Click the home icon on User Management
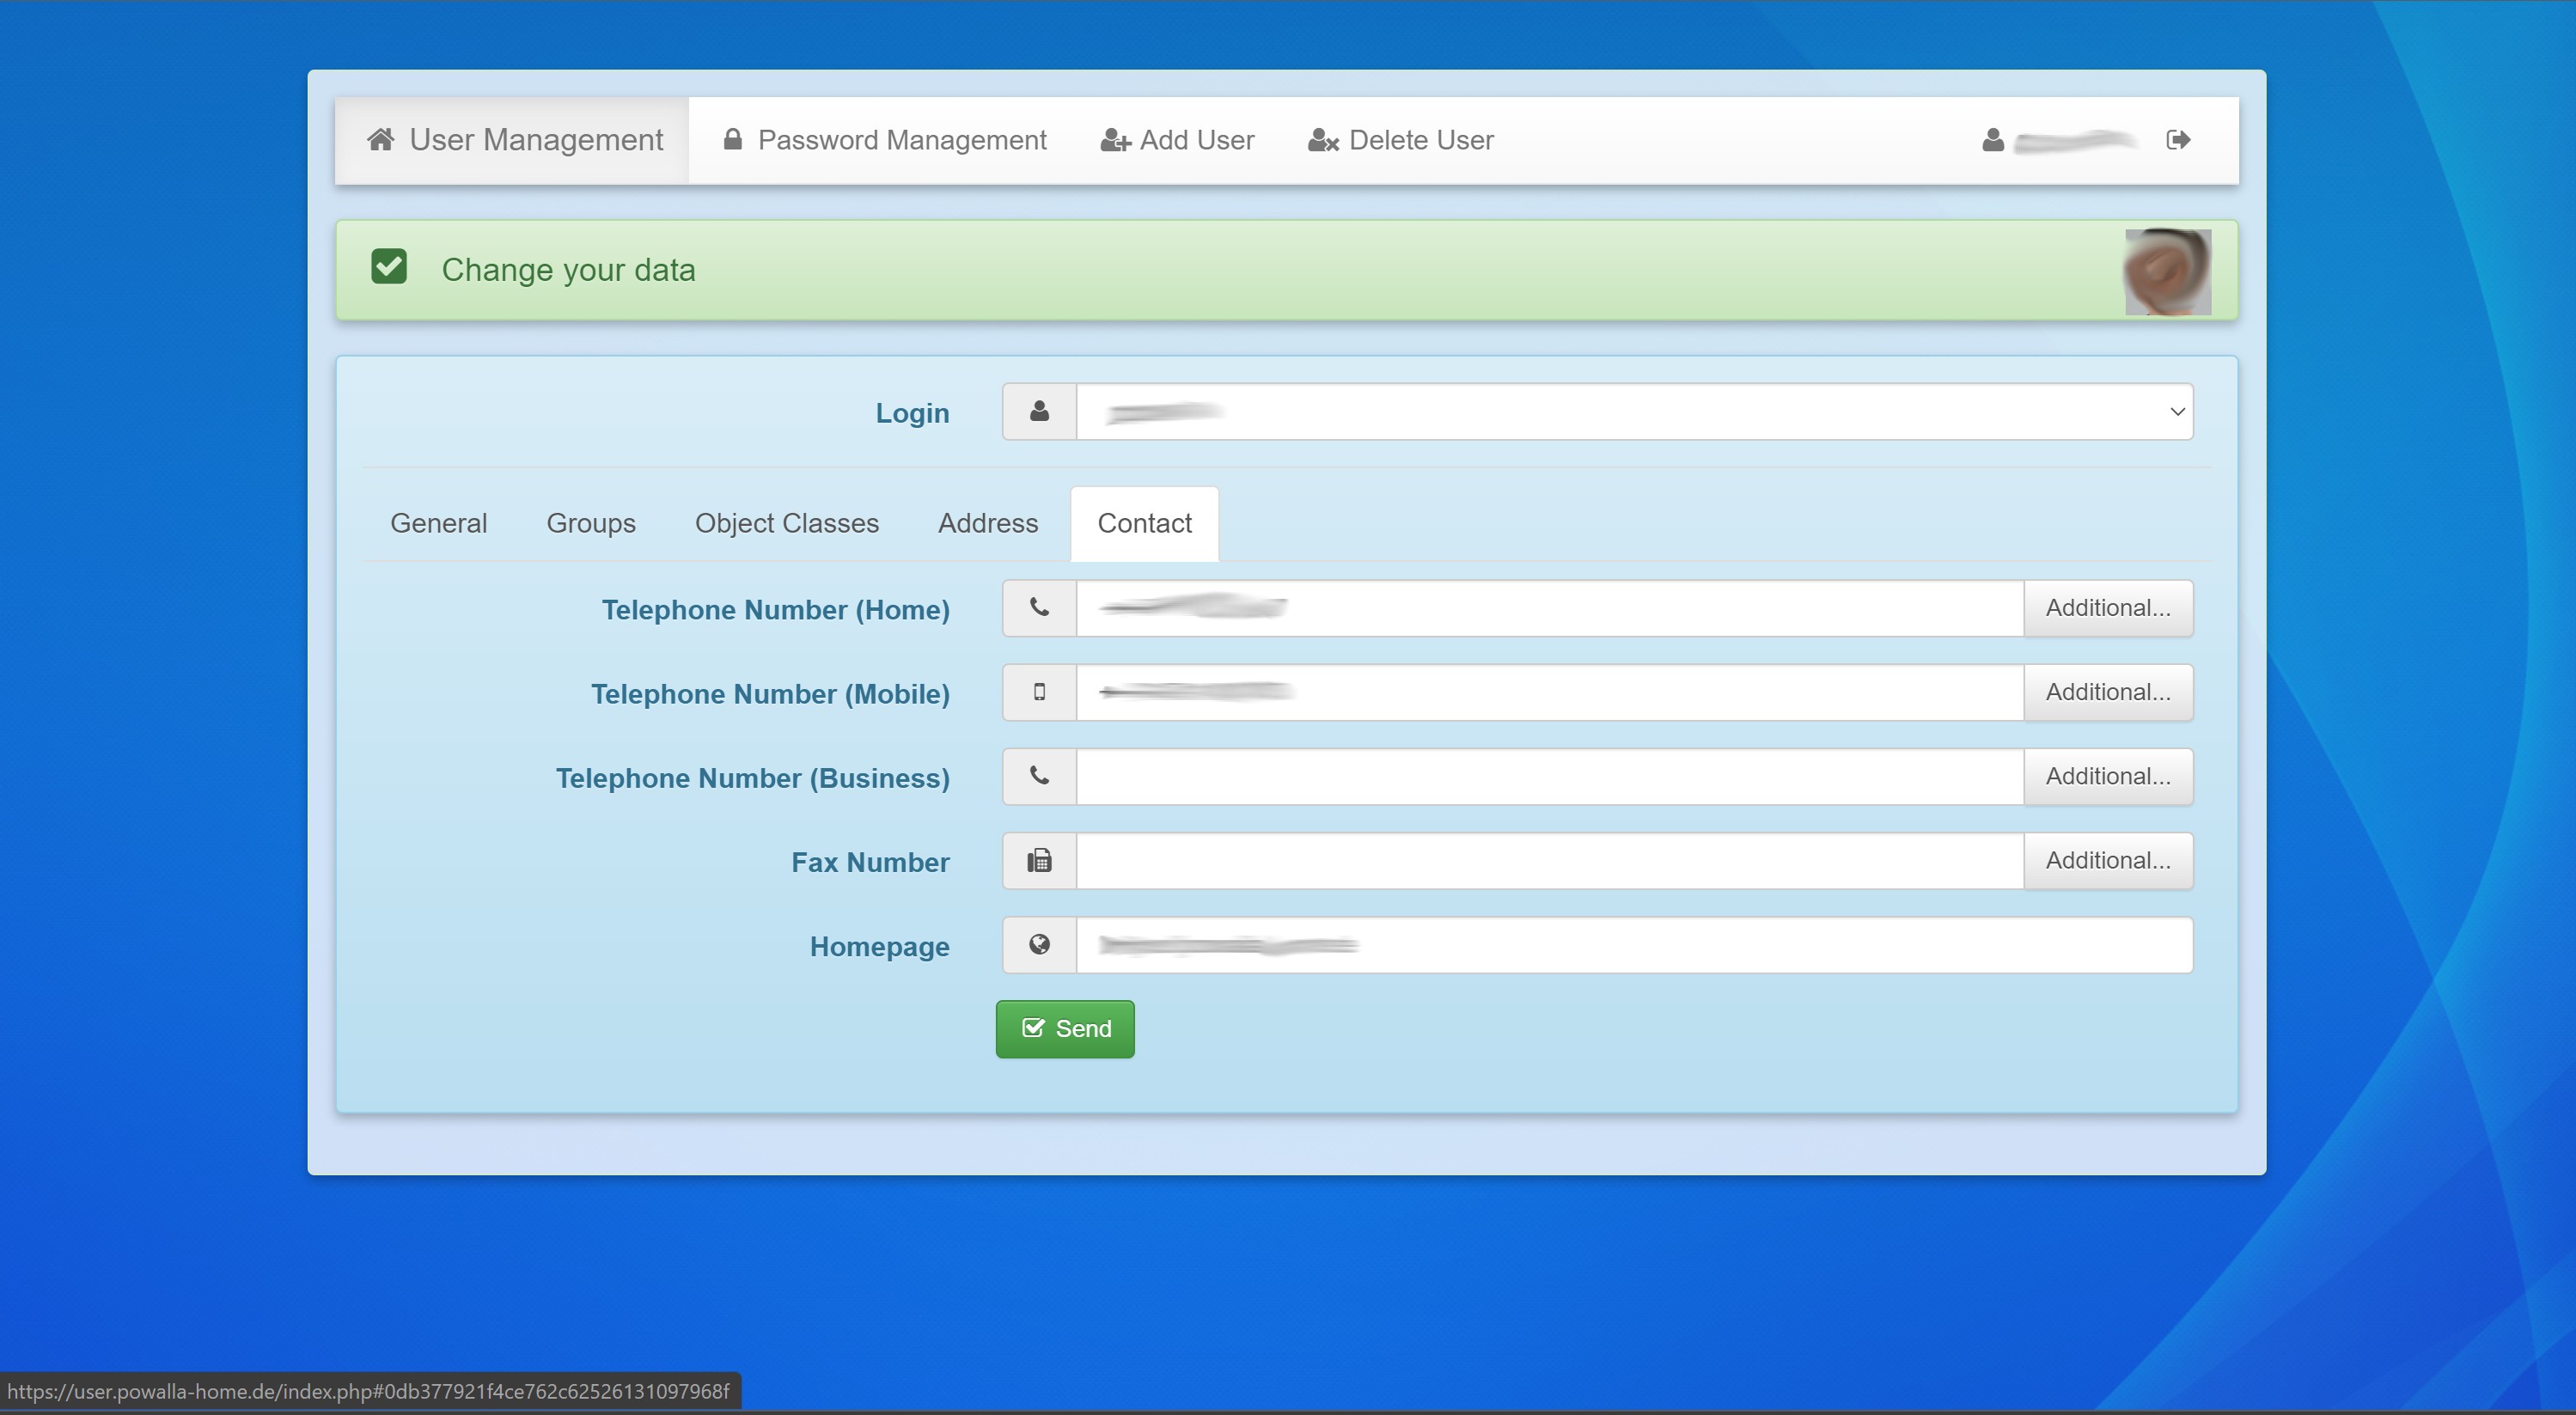This screenshot has width=2576, height=1415. [381, 139]
